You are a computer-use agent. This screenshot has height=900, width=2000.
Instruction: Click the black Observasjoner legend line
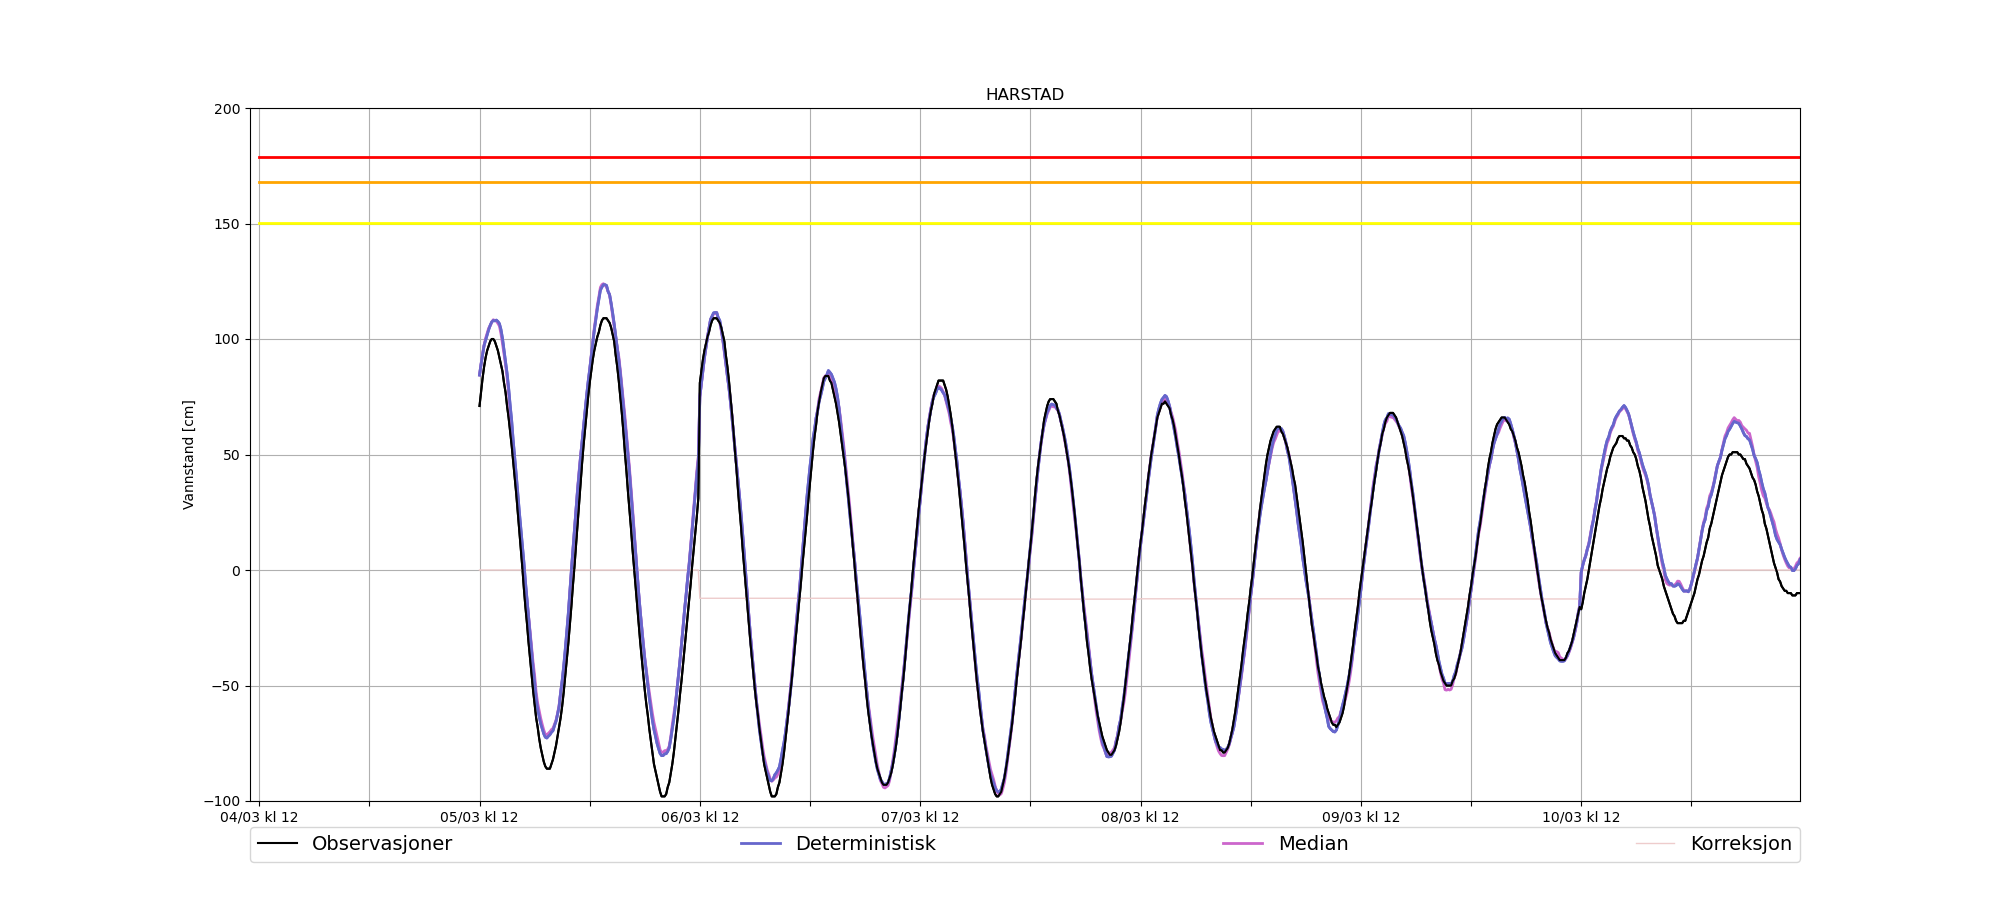[277, 844]
